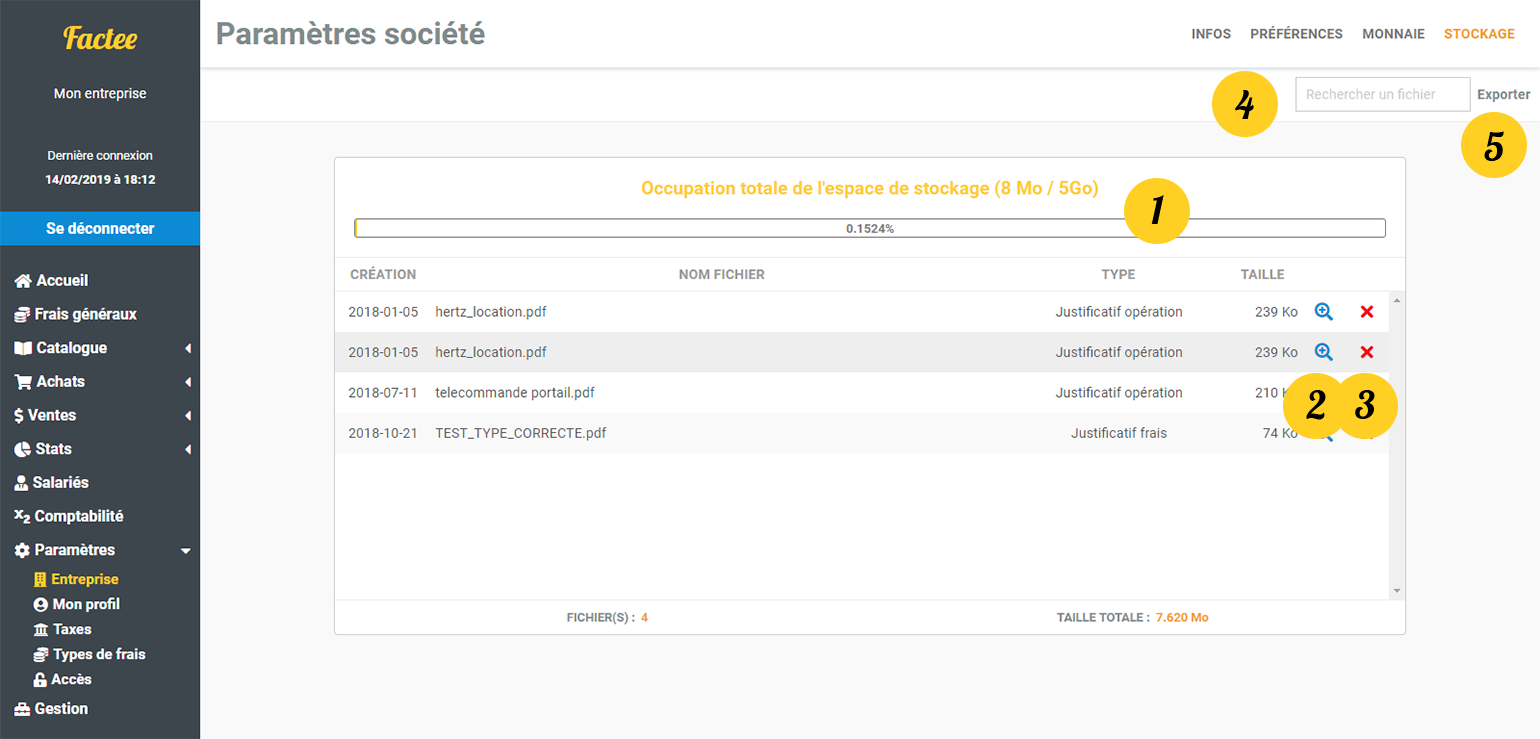Image resolution: width=1540 pixels, height=739 pixels.
Task: Switch to the PRÉFÉRENCES tab
Action: (x=1296, y=34)
